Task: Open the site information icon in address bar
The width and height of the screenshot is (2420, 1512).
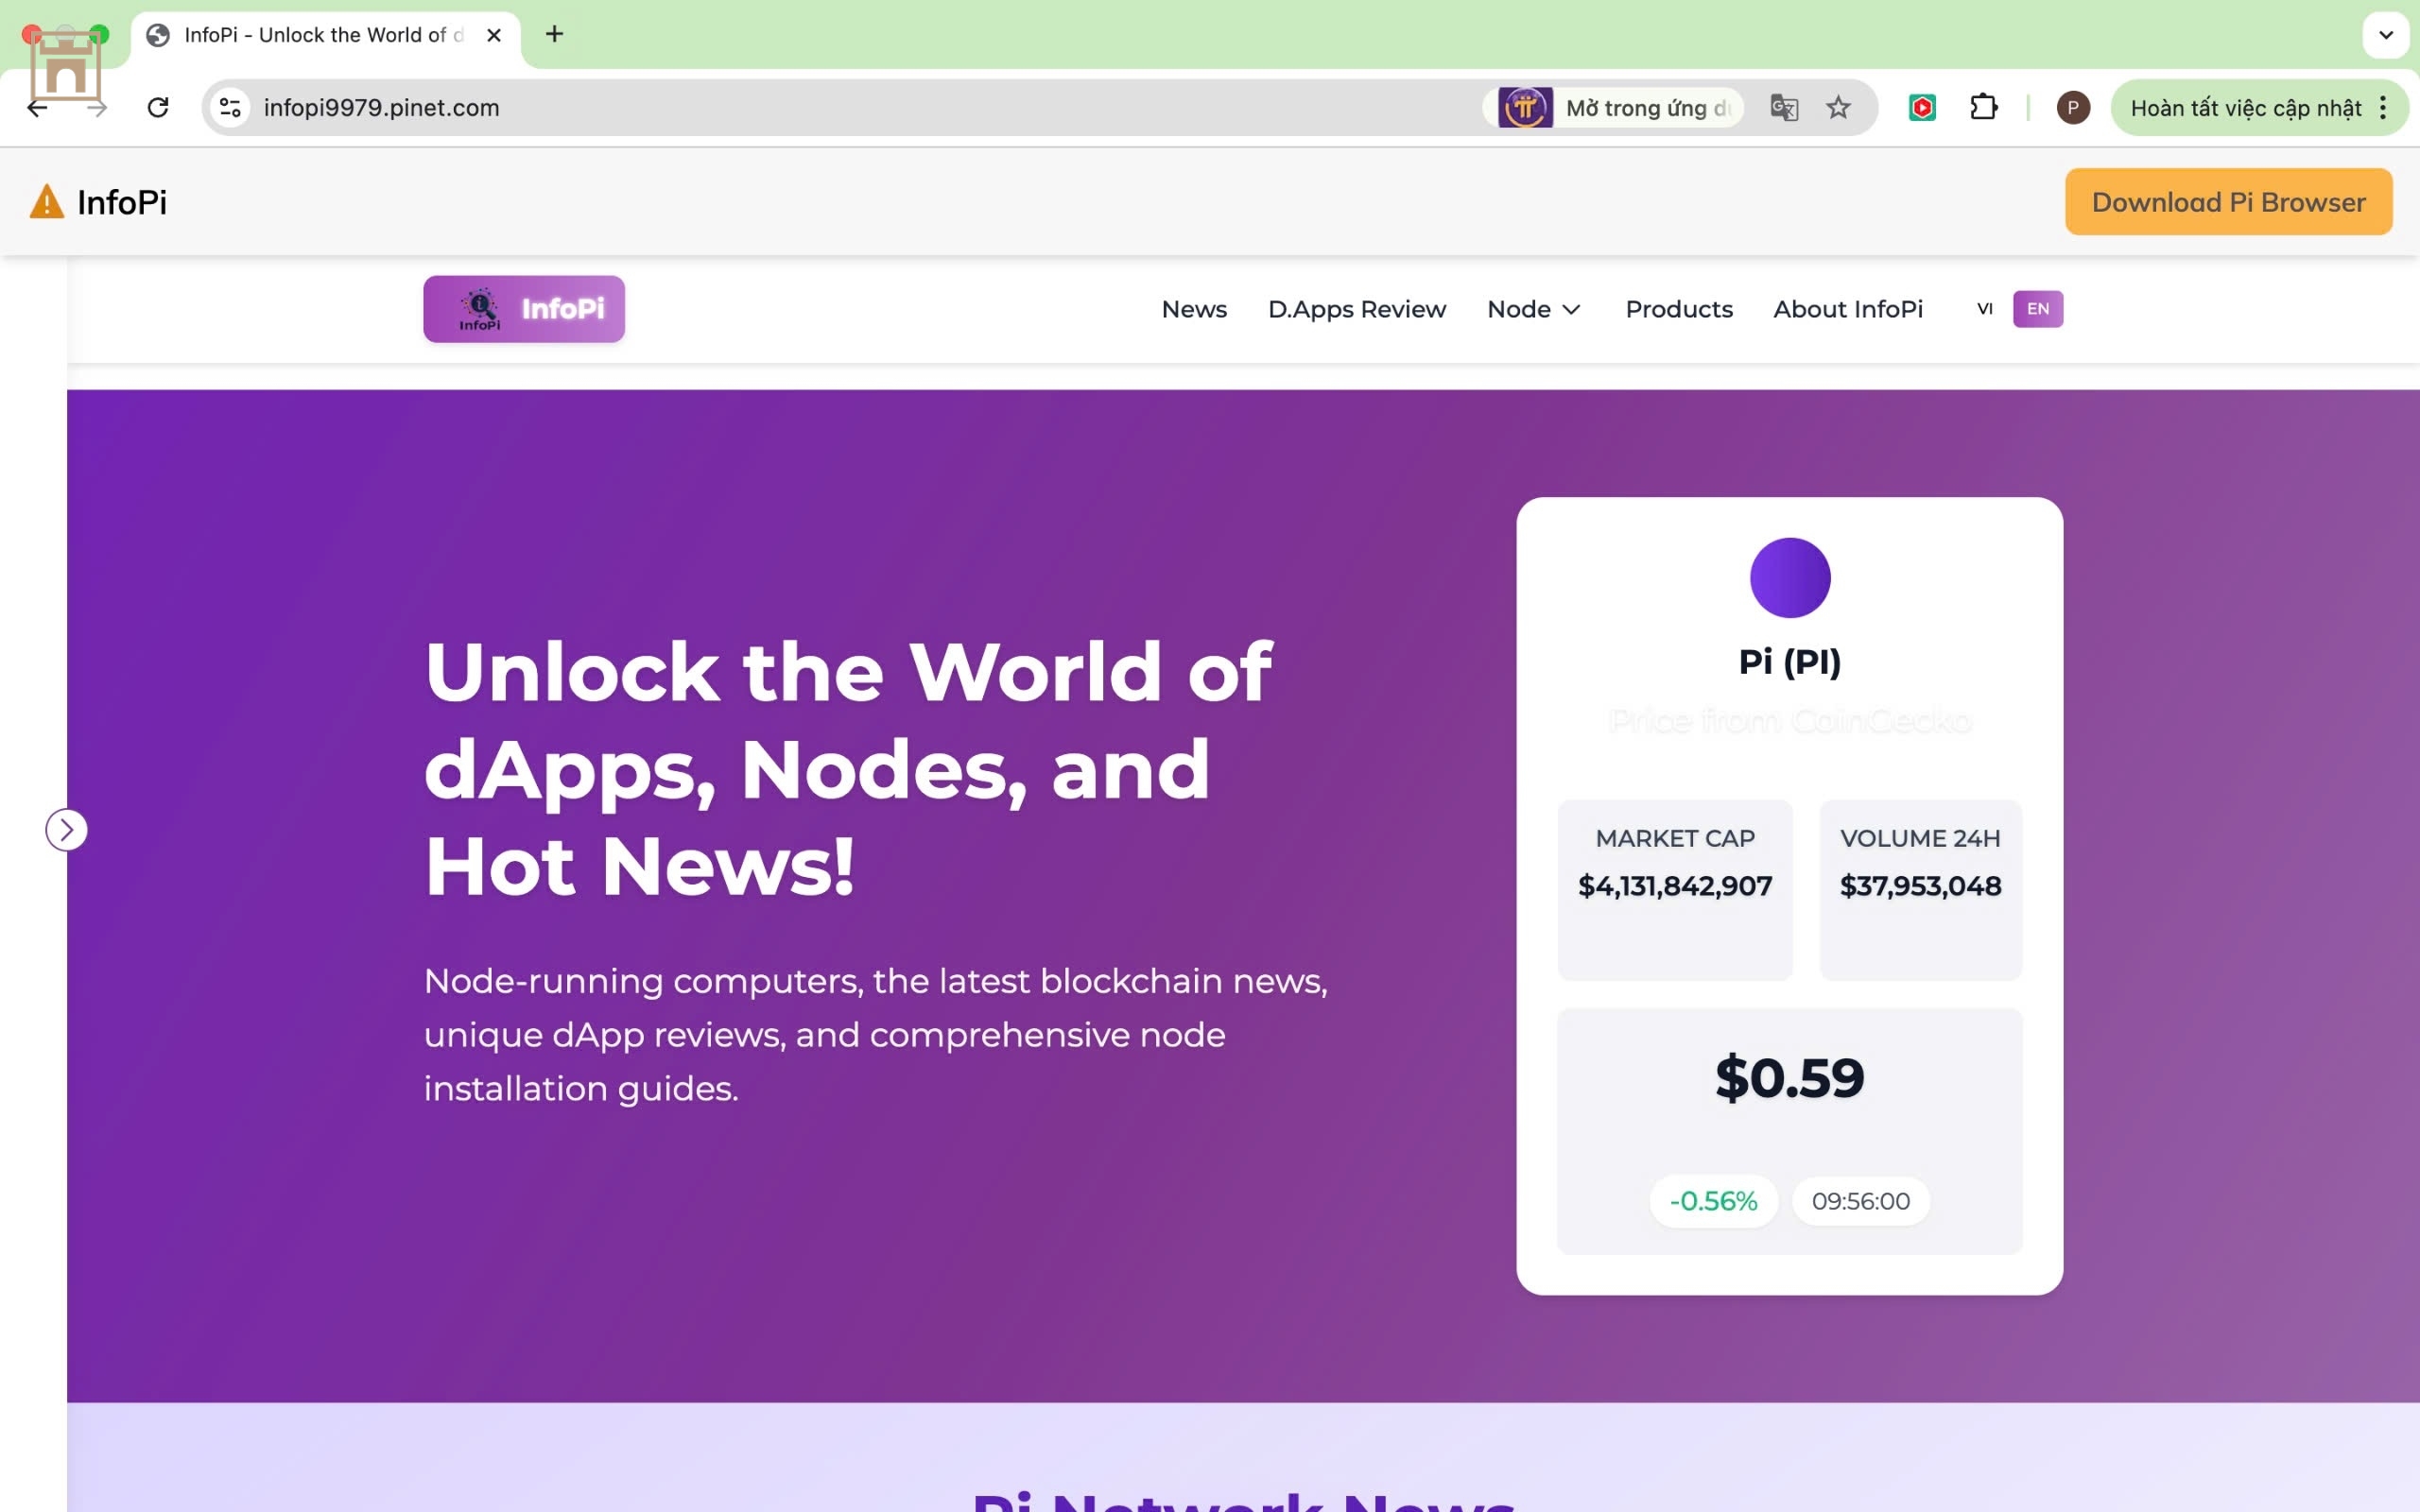Action: coord(231,107)
